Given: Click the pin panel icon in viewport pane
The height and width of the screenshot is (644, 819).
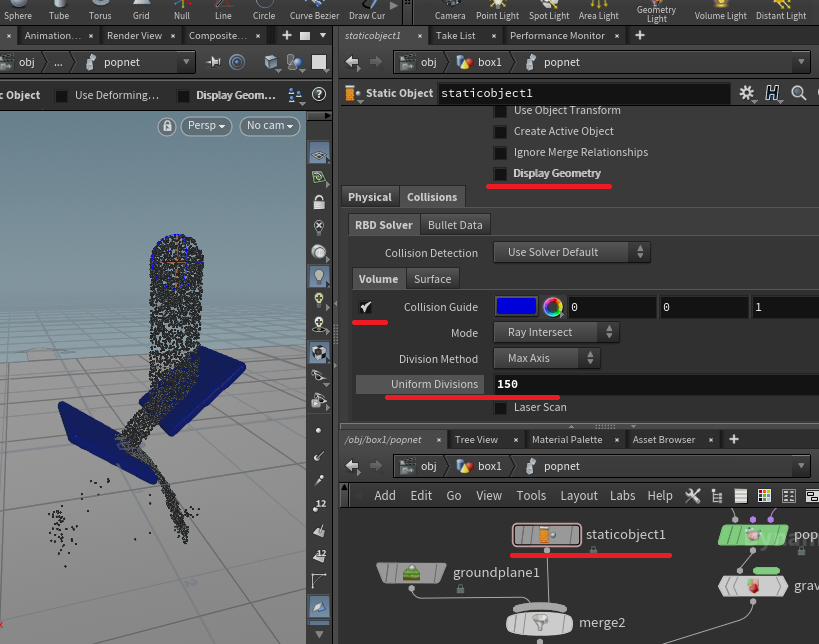Looking at the screenshot, I should (x=214, y=63).
